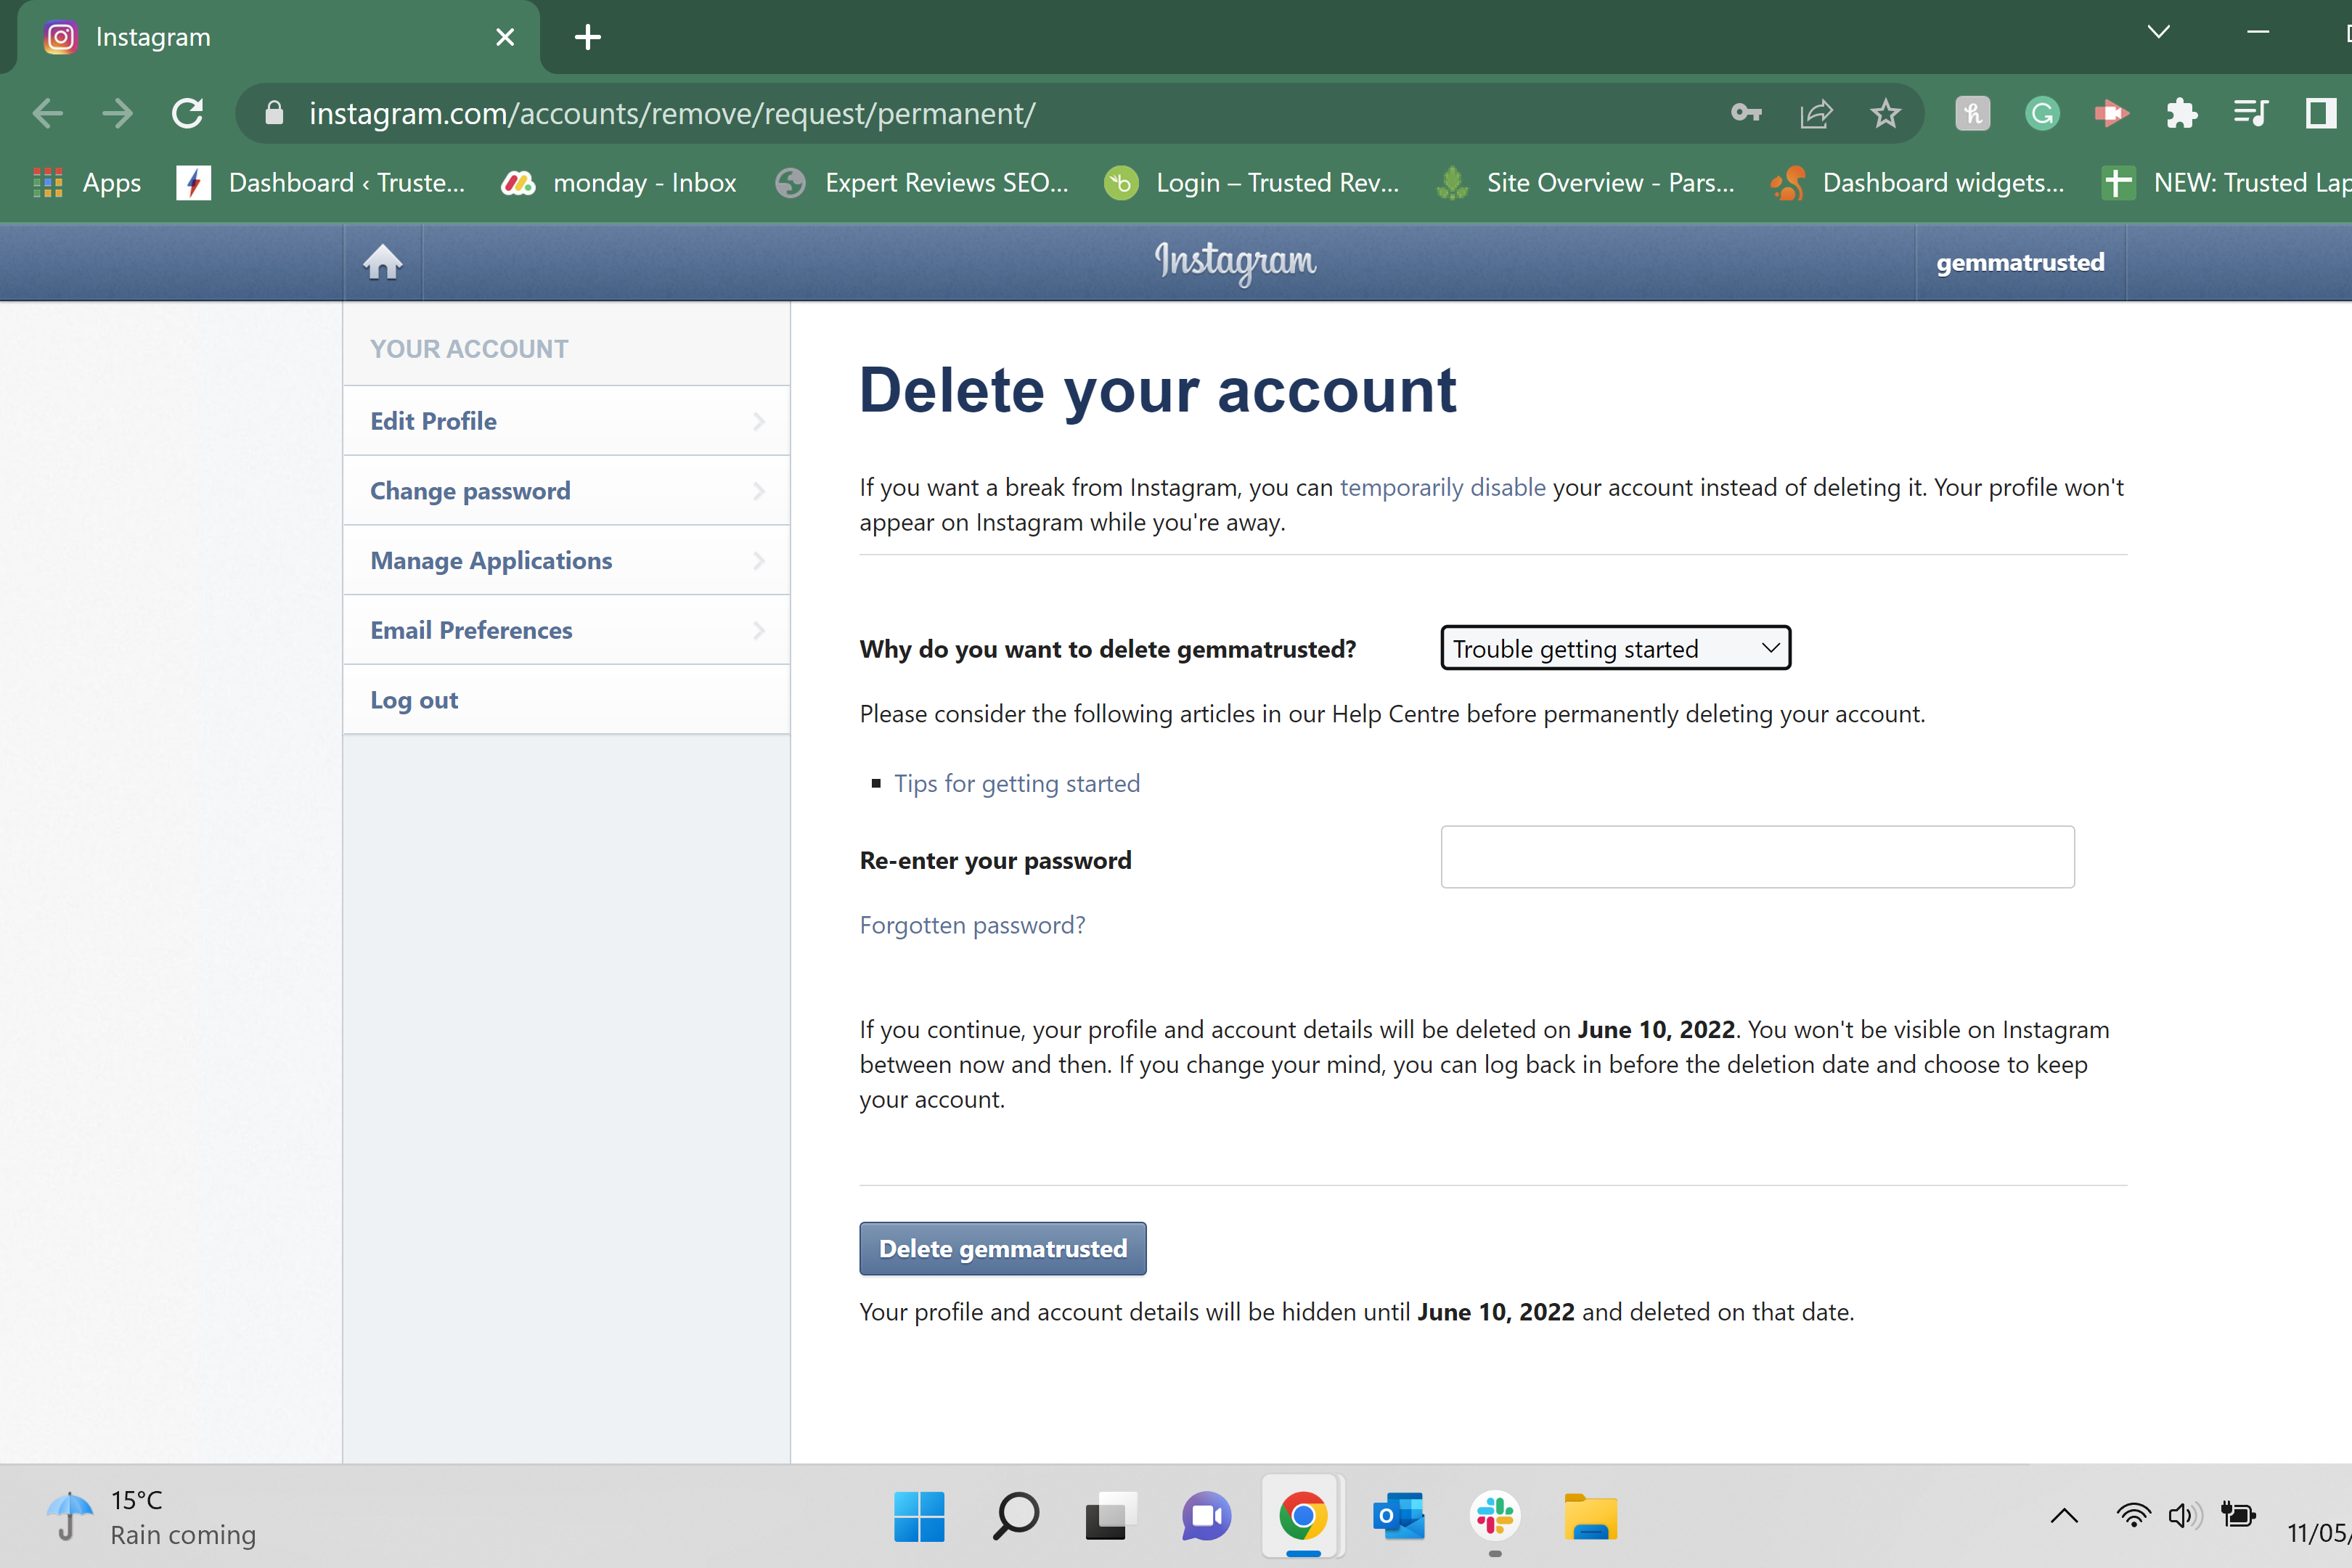Viewport: 2352px width, 1568px height.
Task: Open the Expert Reviews SEO bookmark
Action: pos(922,183)
